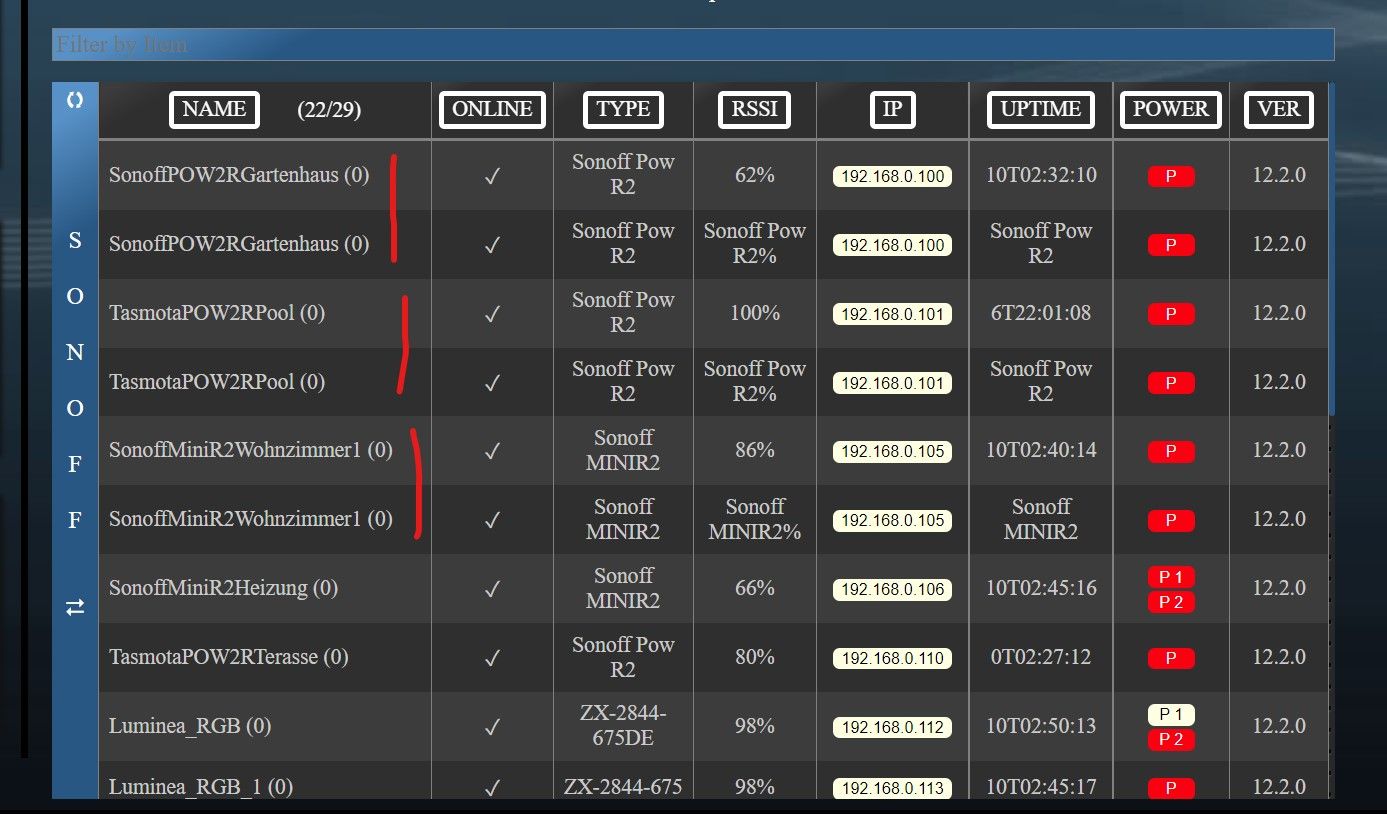This screenshot has height=814, width=1387.
Task: Click the uptime value 0T02:27:12
Action: [x=1041, y=657]
